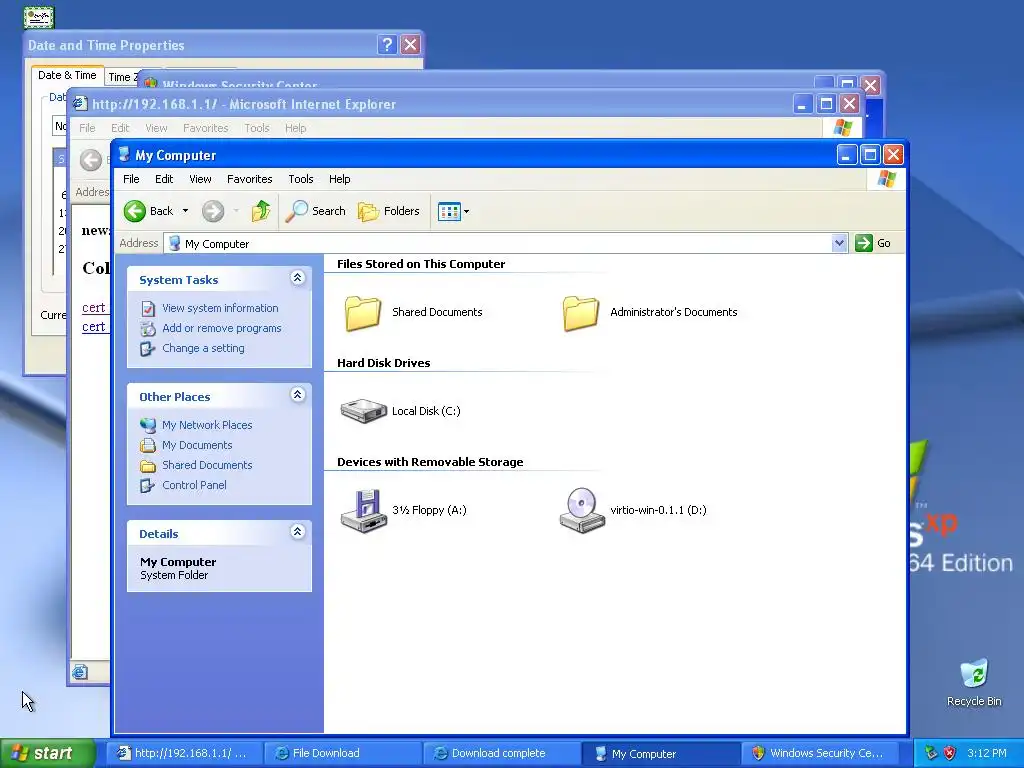The image size is (1024, 768).
Task: Click the Go button next to address bar
Action: coord(873,243)
